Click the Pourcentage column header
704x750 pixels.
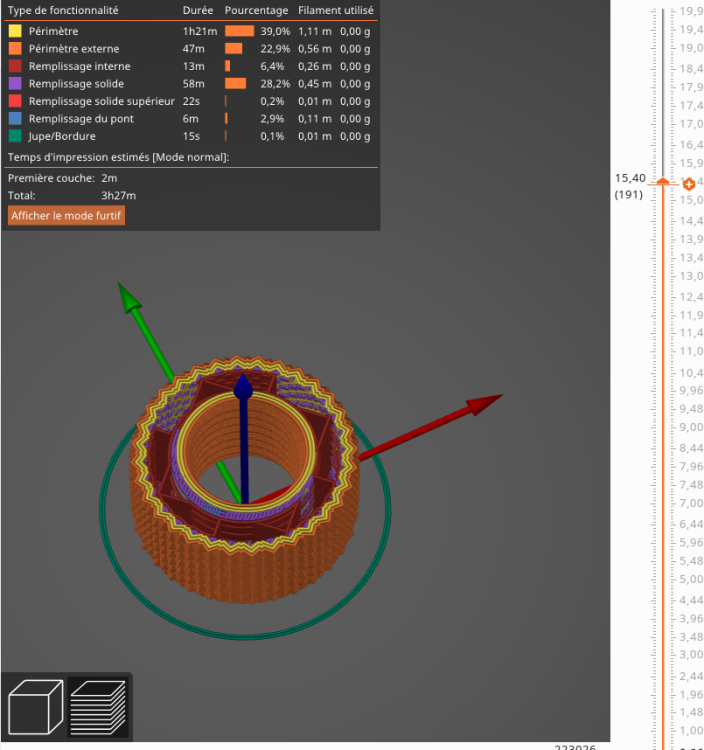click(x=256, y=10)
